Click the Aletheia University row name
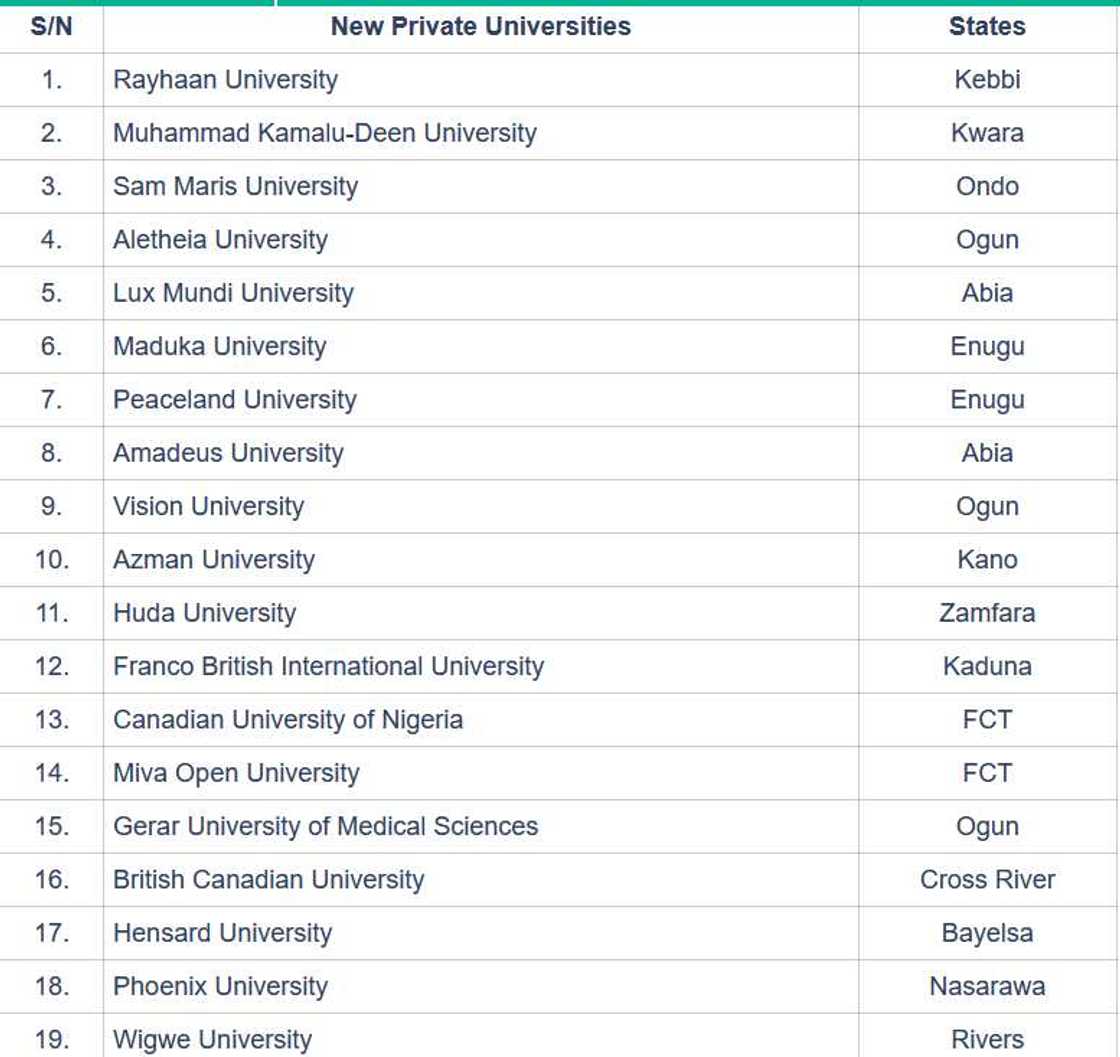Screen dimensions: 1120x1057 click(220, 240)
